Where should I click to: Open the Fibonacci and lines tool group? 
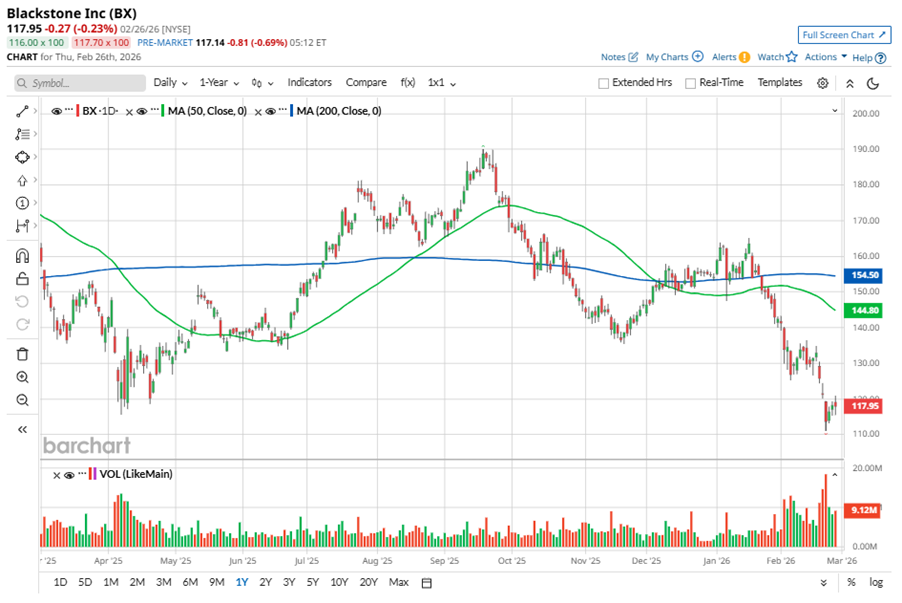[x=22, y=134]
